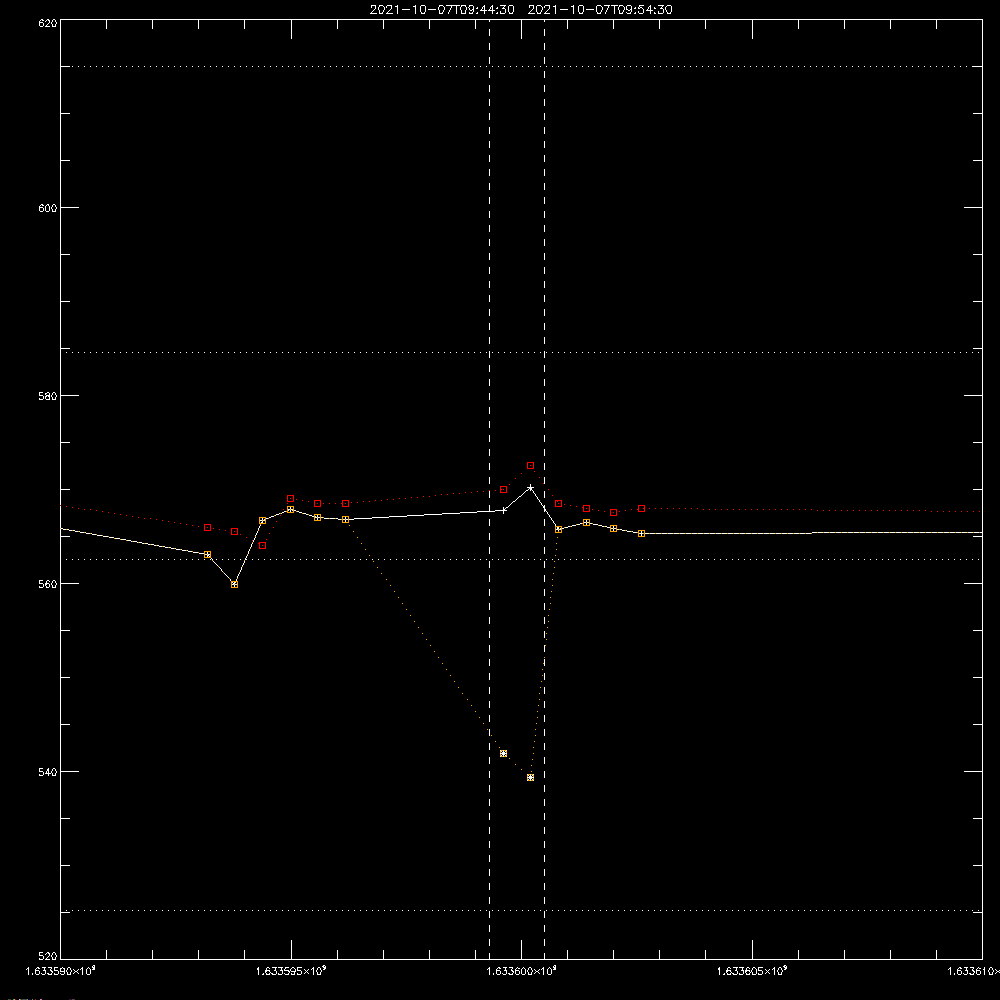Click the 1.633590×10⁹ label on the x-axis
This screenshot has height=1000, width=1000.
pos(60,971)
